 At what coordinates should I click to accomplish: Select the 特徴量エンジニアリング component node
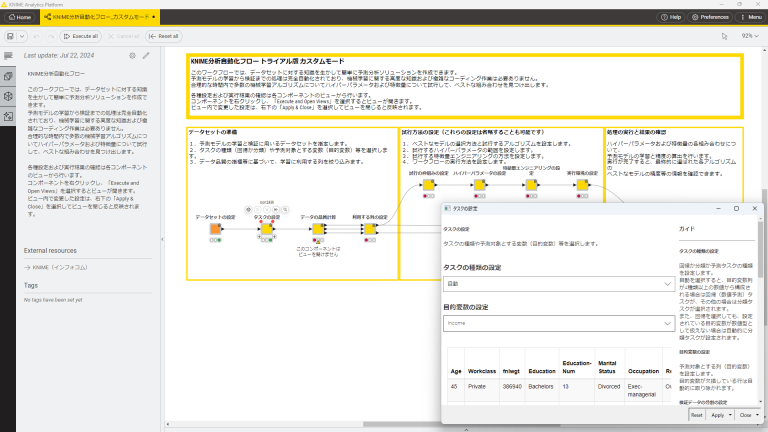[x=531, y=185]
